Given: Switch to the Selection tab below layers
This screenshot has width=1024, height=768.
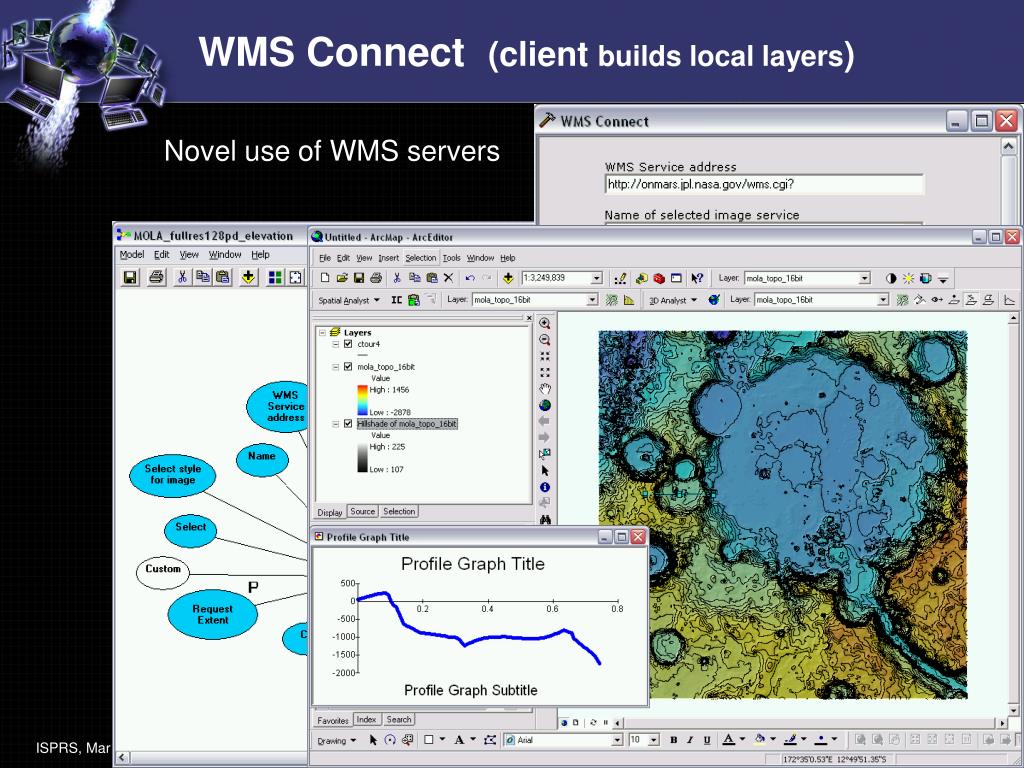Looking at the screenshot, I should pyautogui.click(x=399, y=512).
